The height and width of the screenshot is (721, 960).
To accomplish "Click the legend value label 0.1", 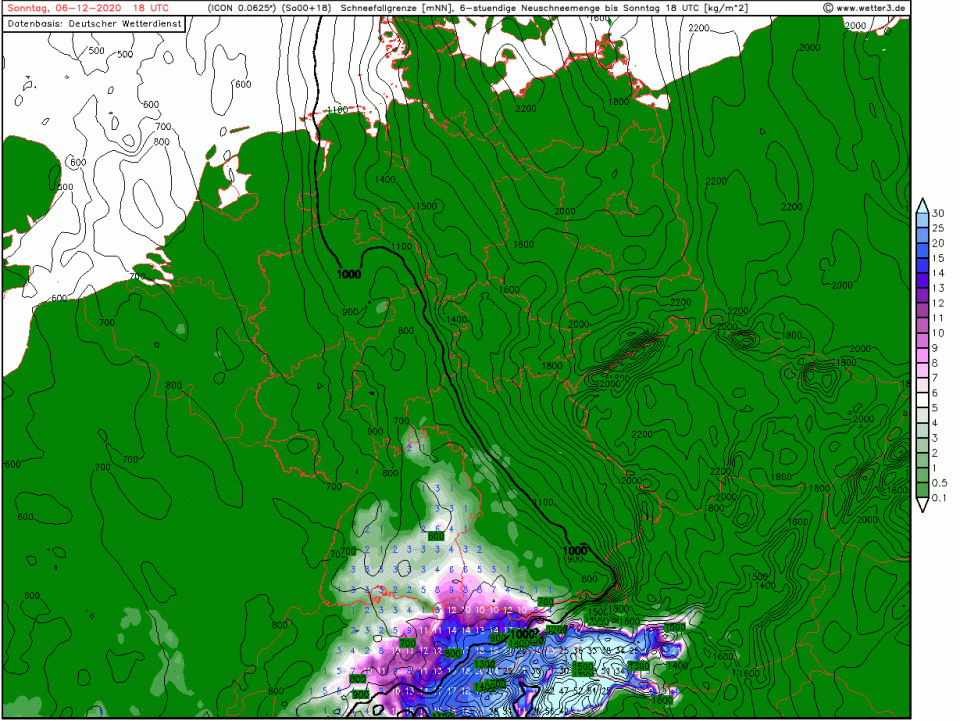I will coord(941,498).
